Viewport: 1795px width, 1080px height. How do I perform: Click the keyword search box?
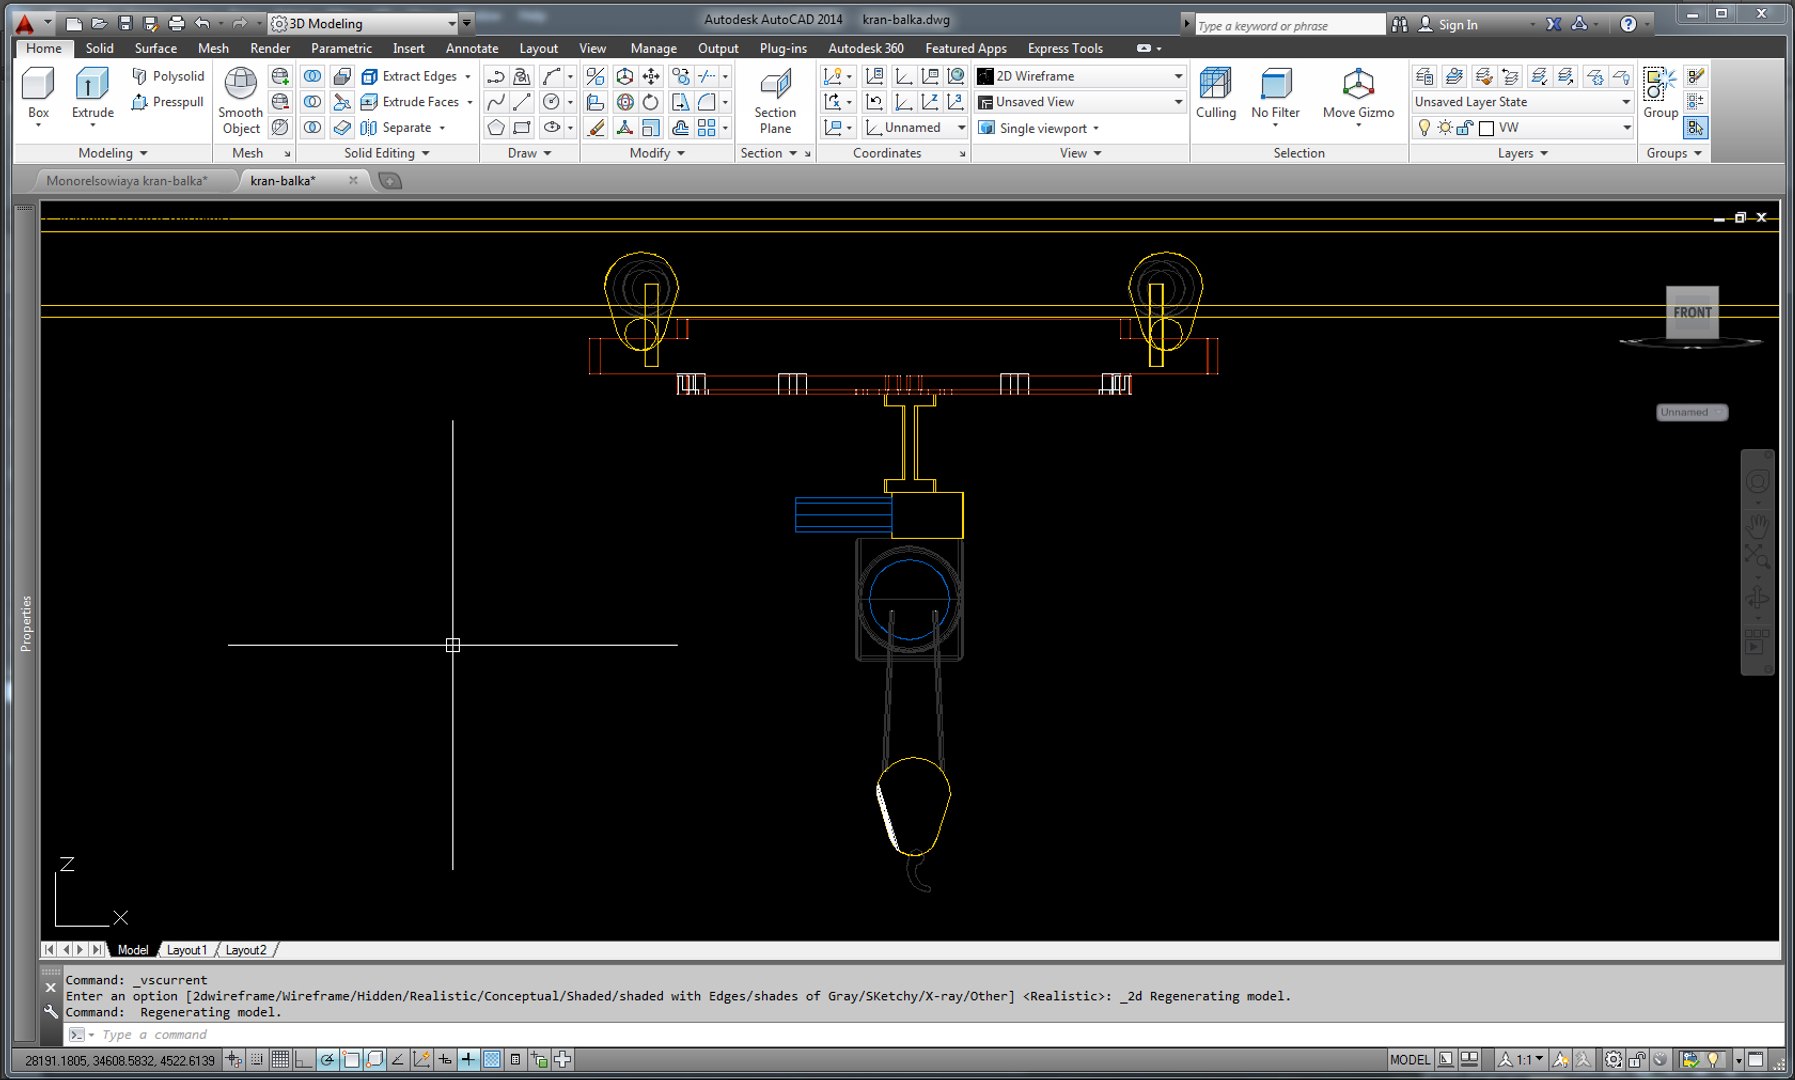coord(1290,26)
